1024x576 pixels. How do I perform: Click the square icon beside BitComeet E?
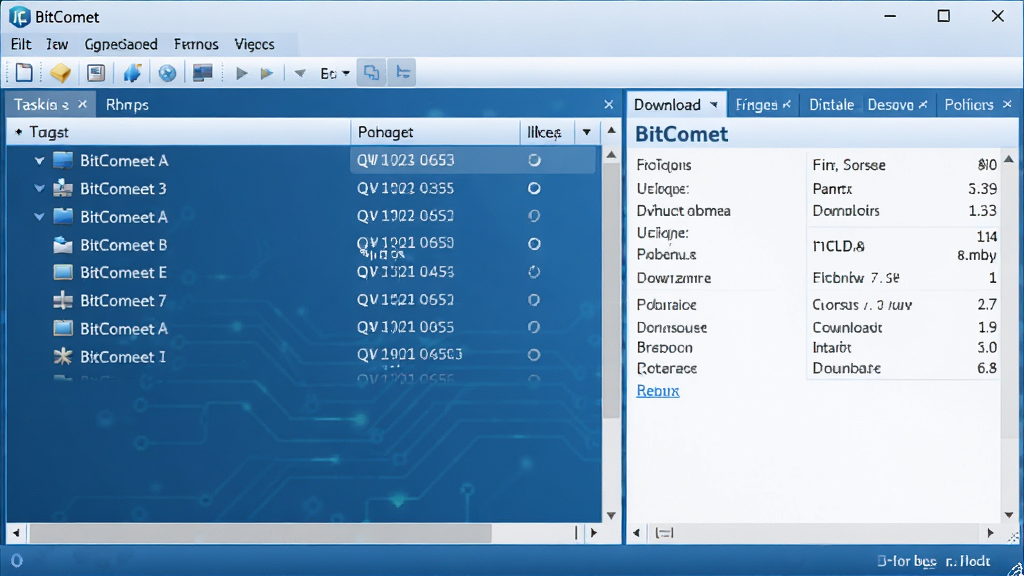pyautogui.click(x=63, y=272)
